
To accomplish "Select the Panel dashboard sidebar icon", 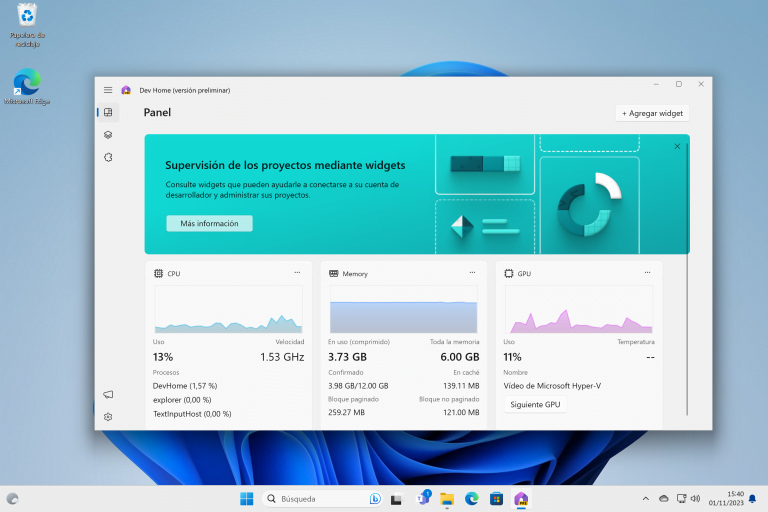I will [x=108, y=113].
